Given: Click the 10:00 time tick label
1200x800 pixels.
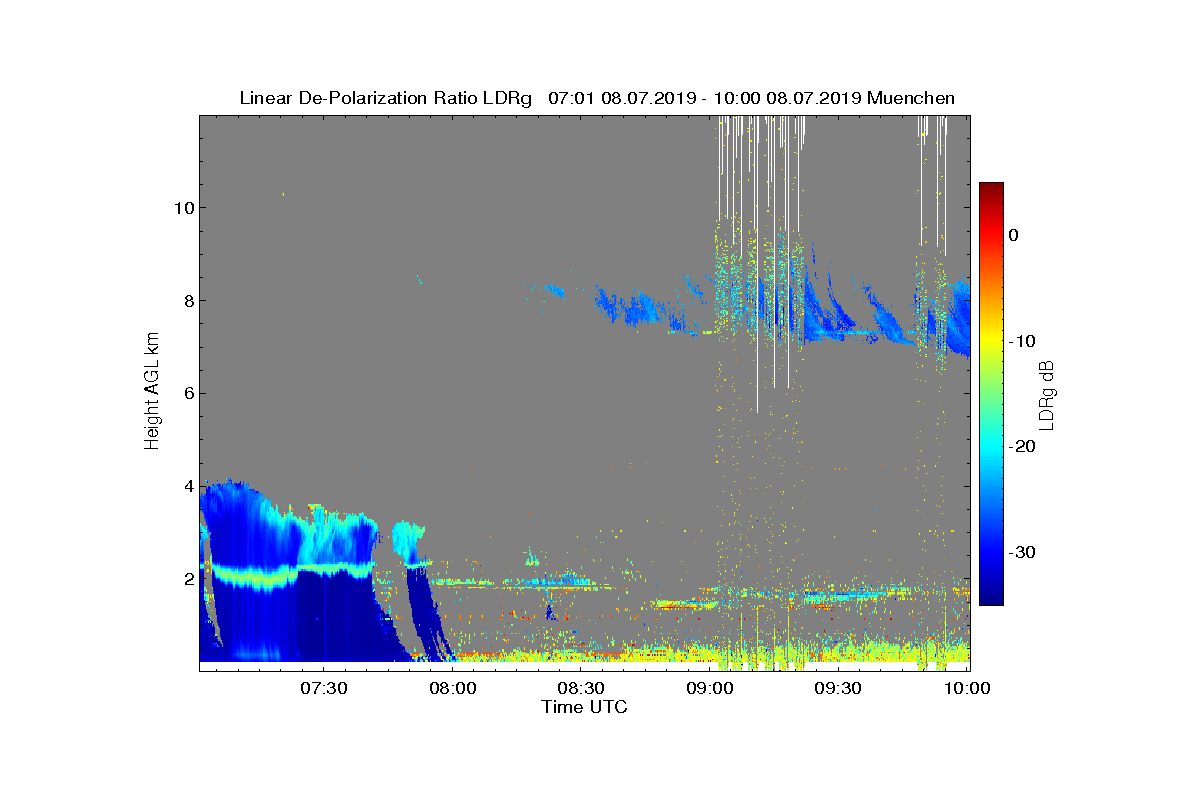Looking at the screenshot, I should click(x=969, y=688).
